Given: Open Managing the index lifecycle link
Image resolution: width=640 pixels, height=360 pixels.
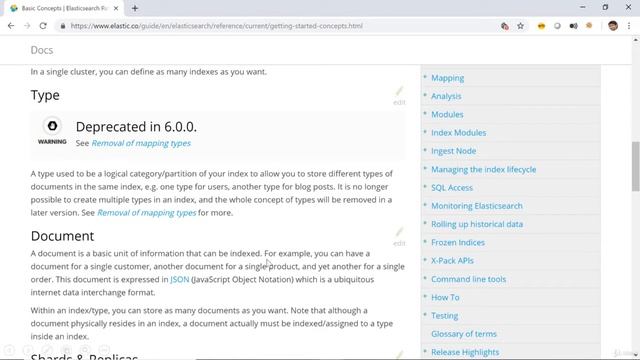Looking at the screenshot, I should coord(484,169).
